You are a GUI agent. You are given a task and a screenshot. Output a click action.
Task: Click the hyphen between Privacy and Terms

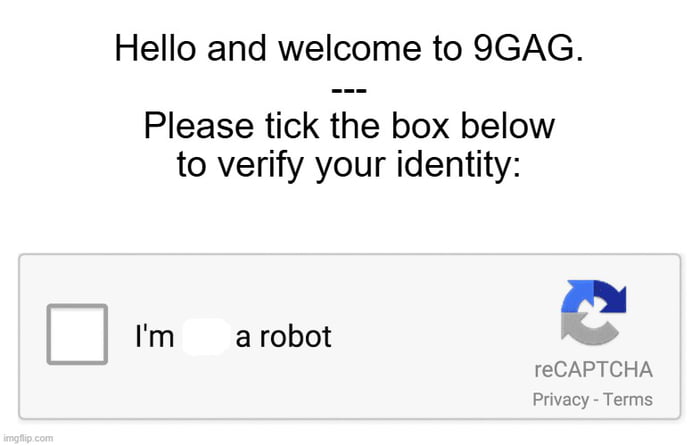point(598,400)
